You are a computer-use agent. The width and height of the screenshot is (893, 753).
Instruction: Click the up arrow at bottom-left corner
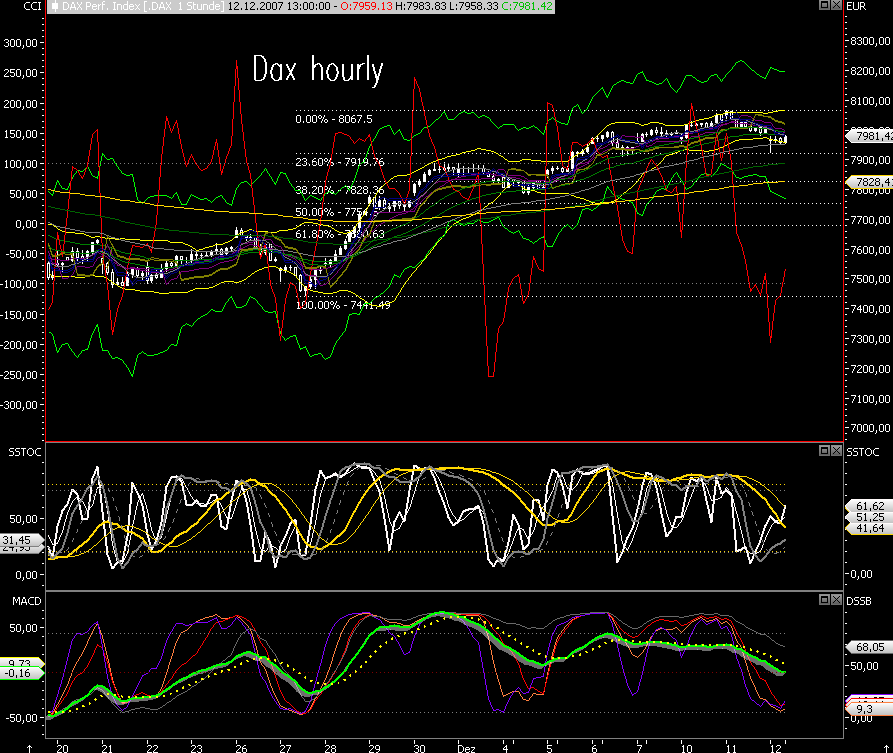pyautogui.click(x=30, y=748)
